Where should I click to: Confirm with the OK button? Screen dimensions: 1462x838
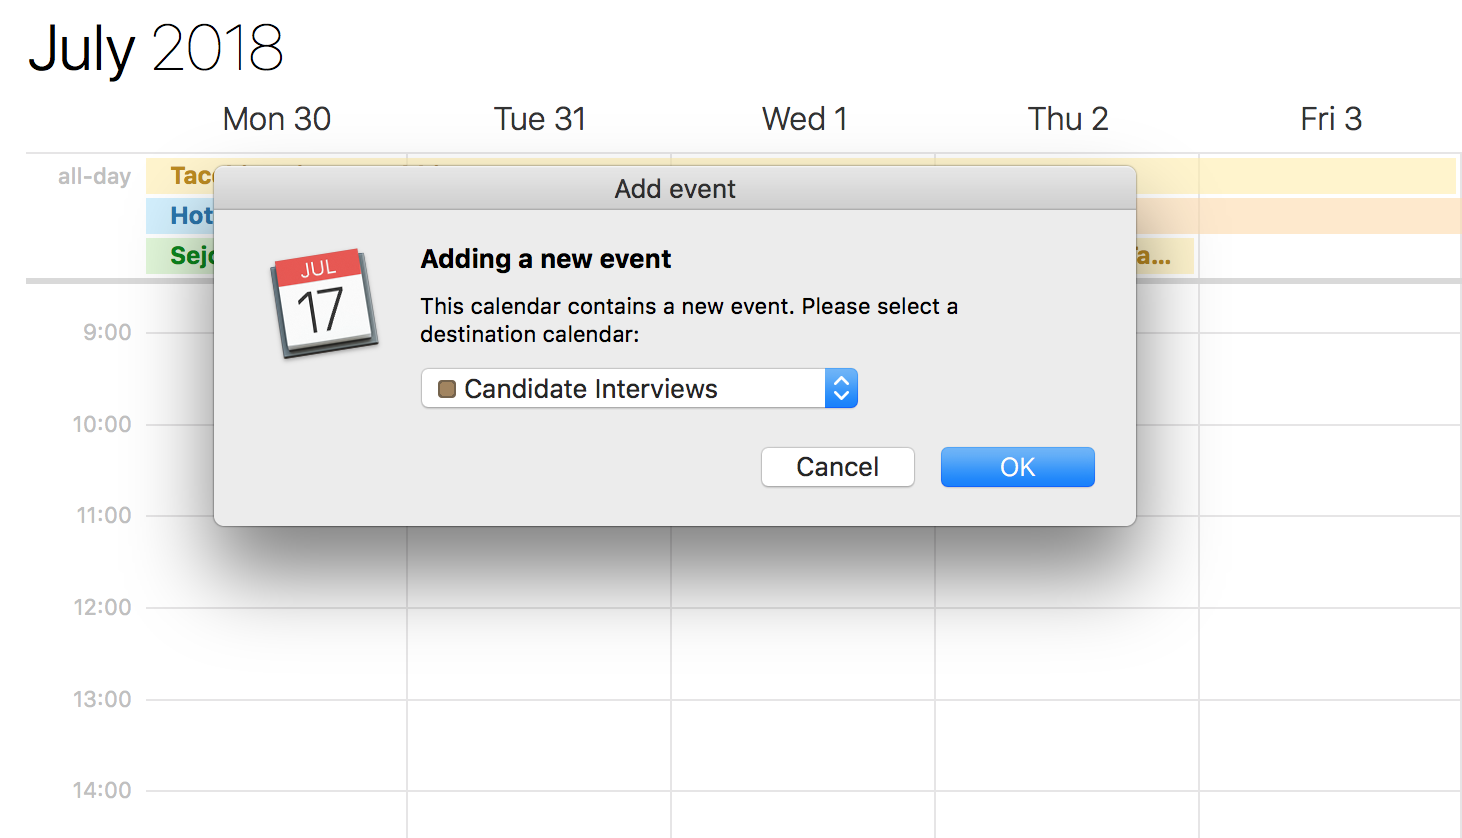click(x=1017, y=467)
